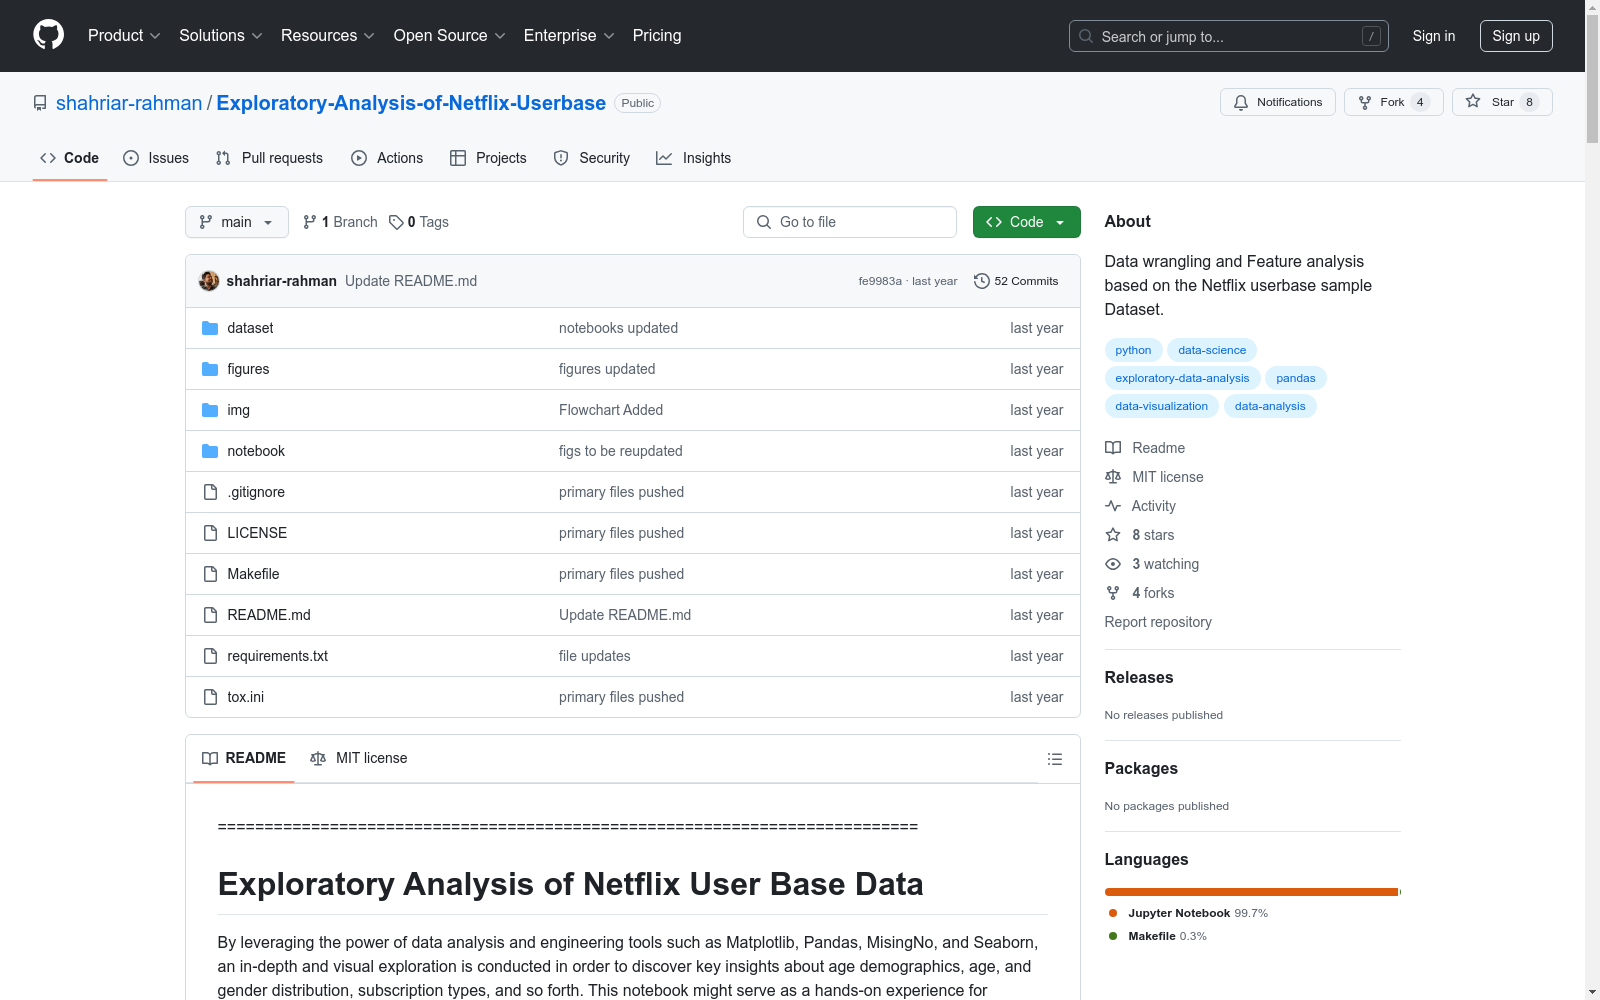Click the shahriar-rahman avatar in commit row
This screenshot has height=1000, width=1600.
(x=209, y=281)
